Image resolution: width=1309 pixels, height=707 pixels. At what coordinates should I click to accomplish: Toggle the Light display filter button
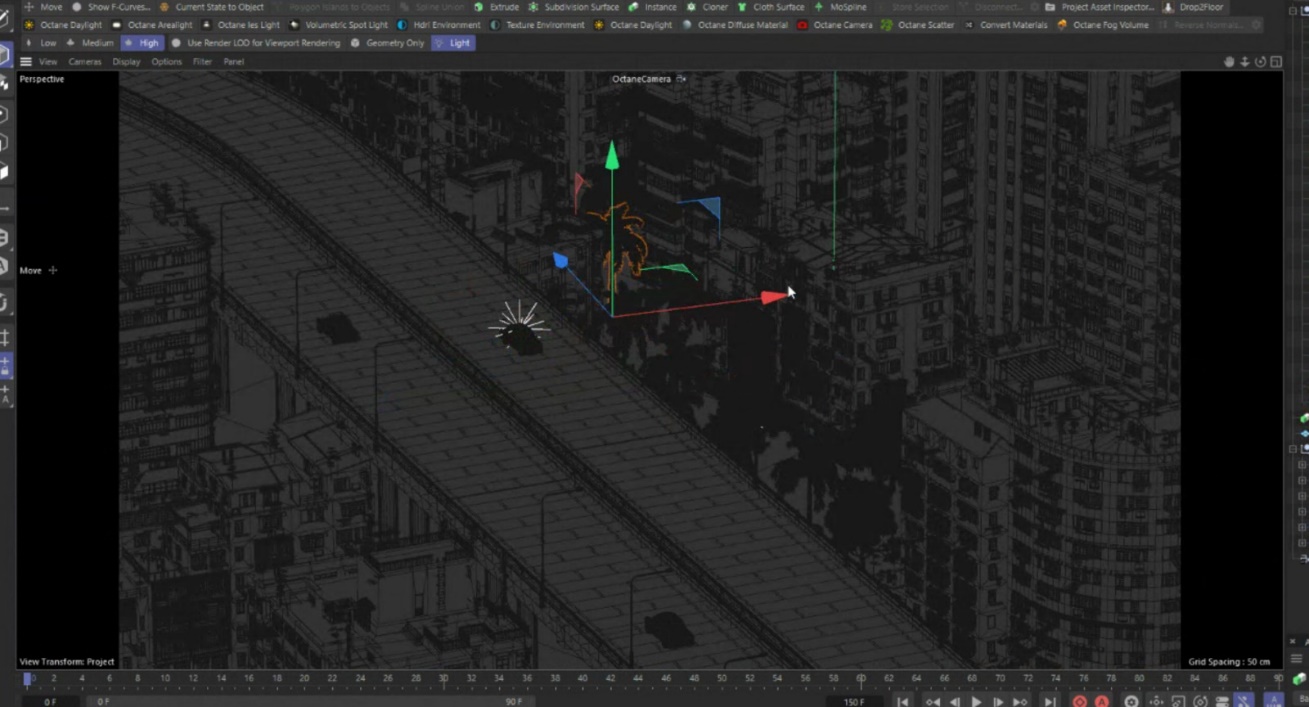point(453,43)
